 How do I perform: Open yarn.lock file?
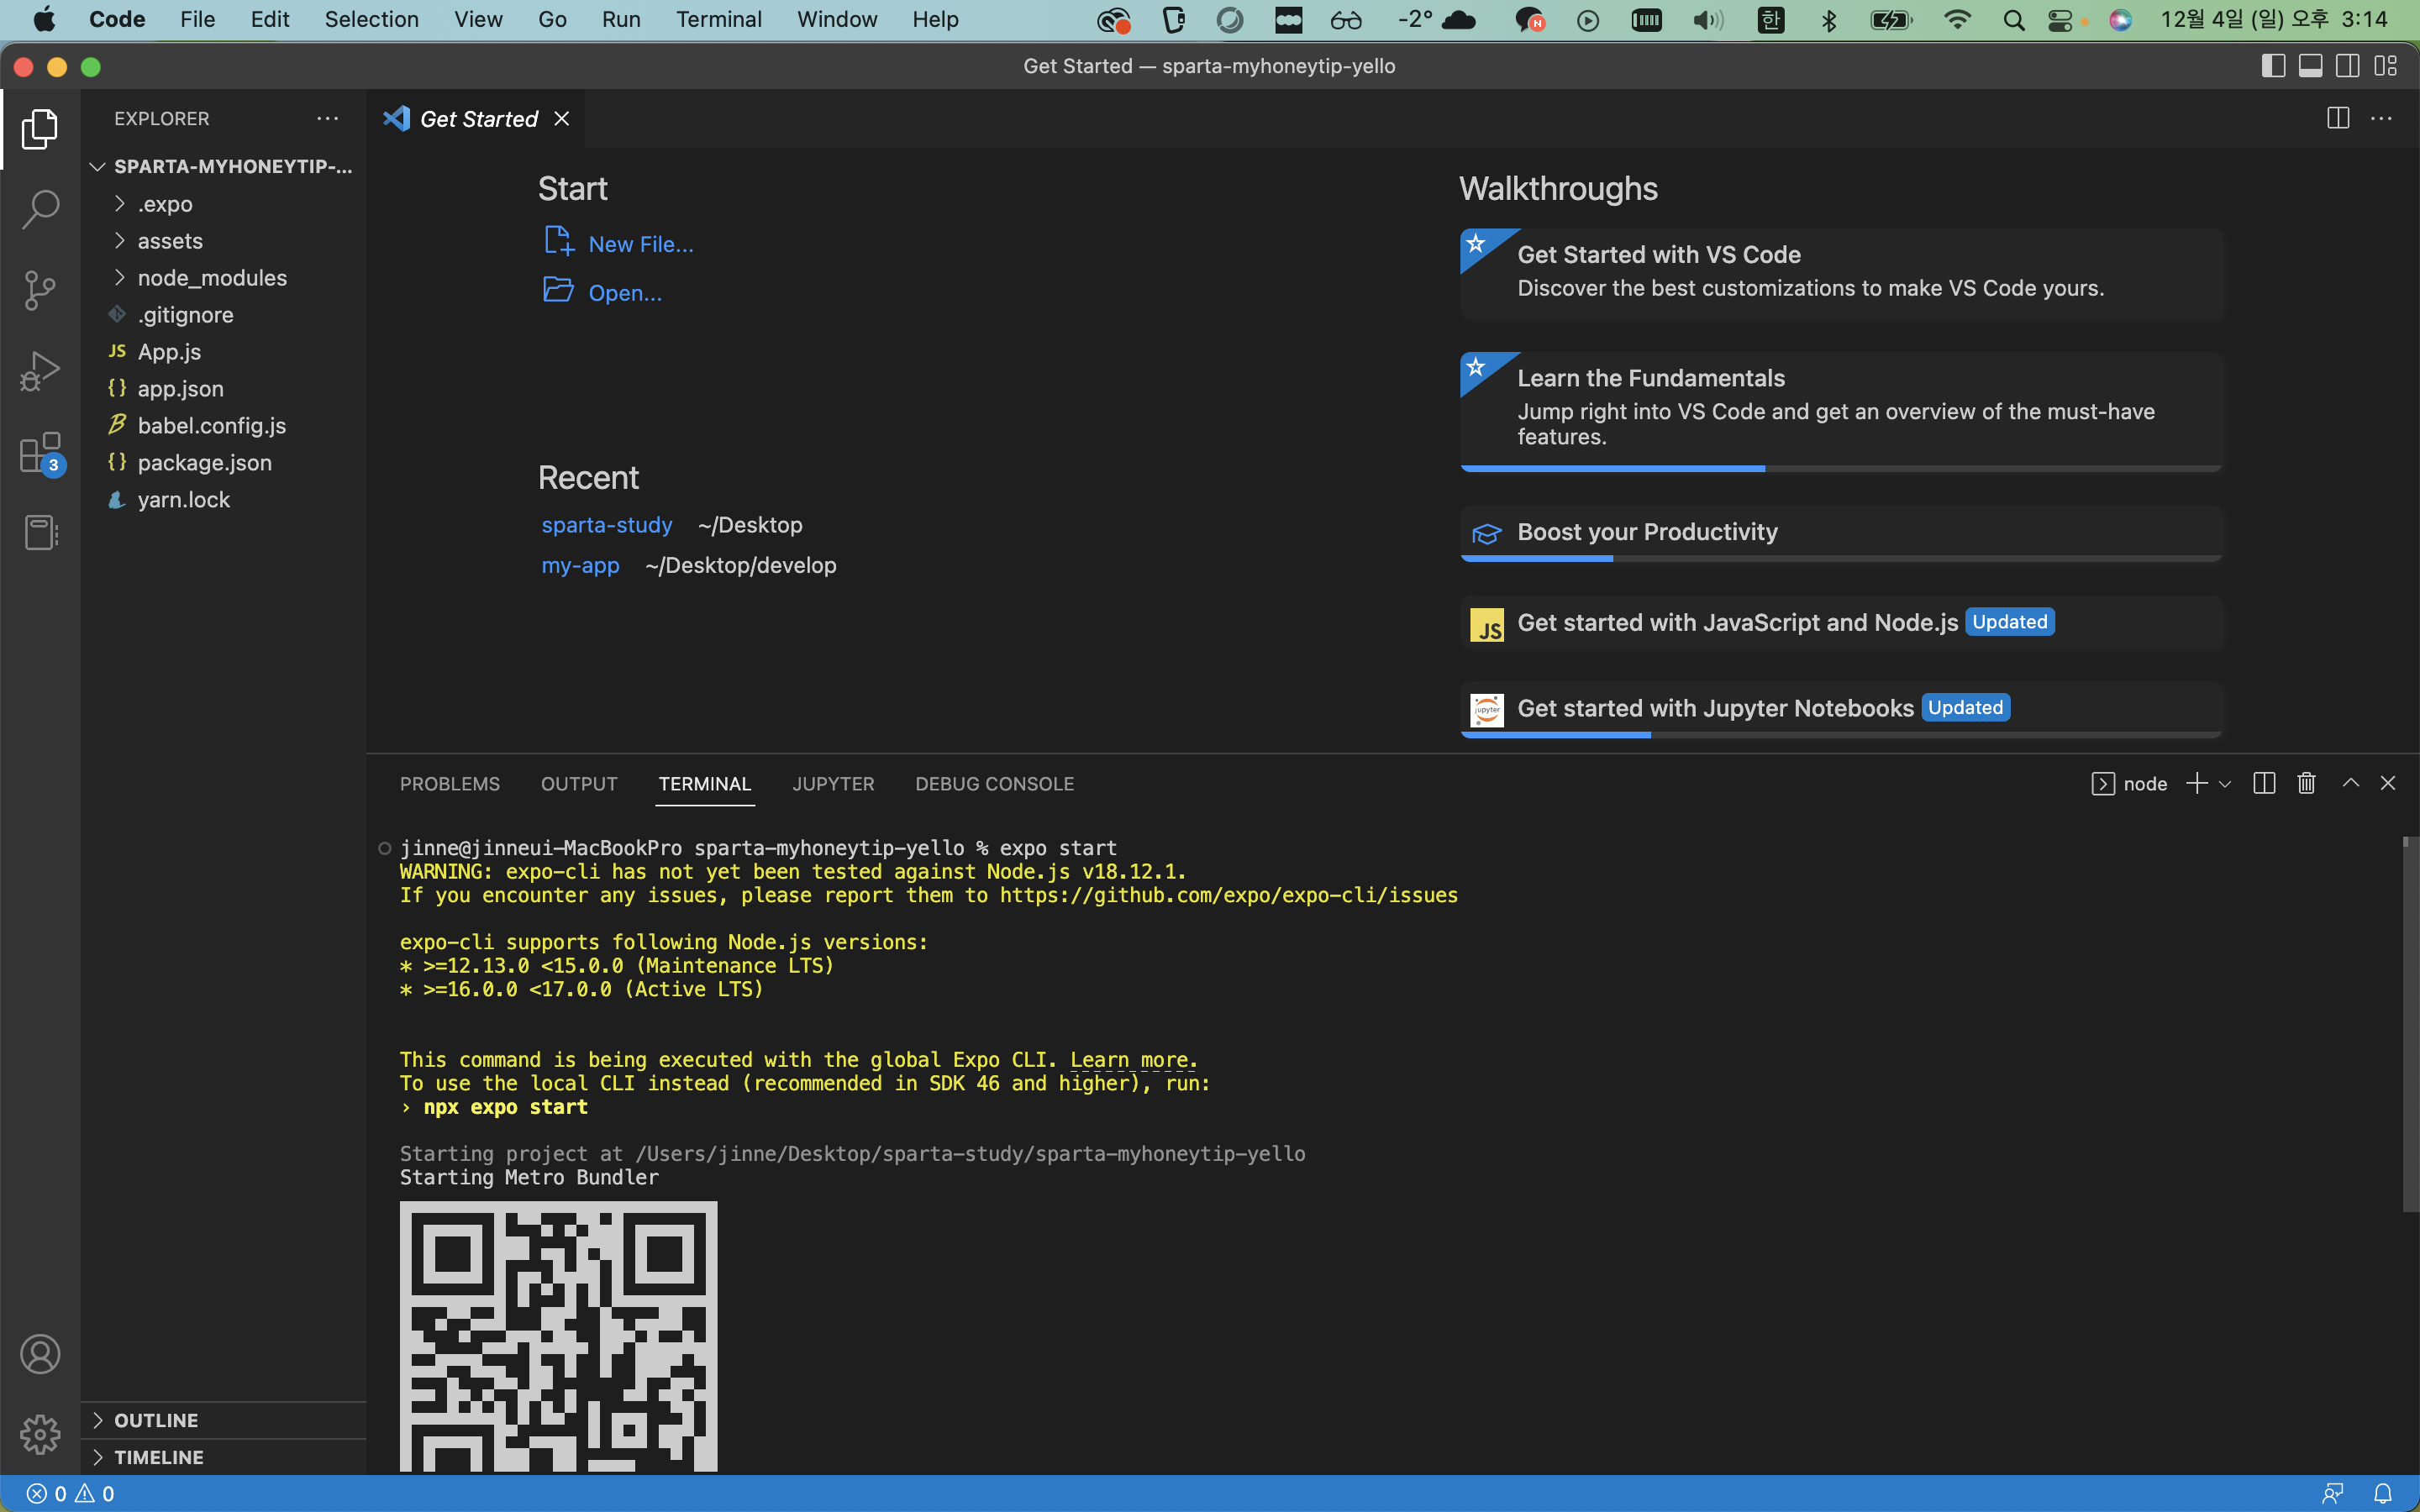pyautogui.click(x=223, y=500)
